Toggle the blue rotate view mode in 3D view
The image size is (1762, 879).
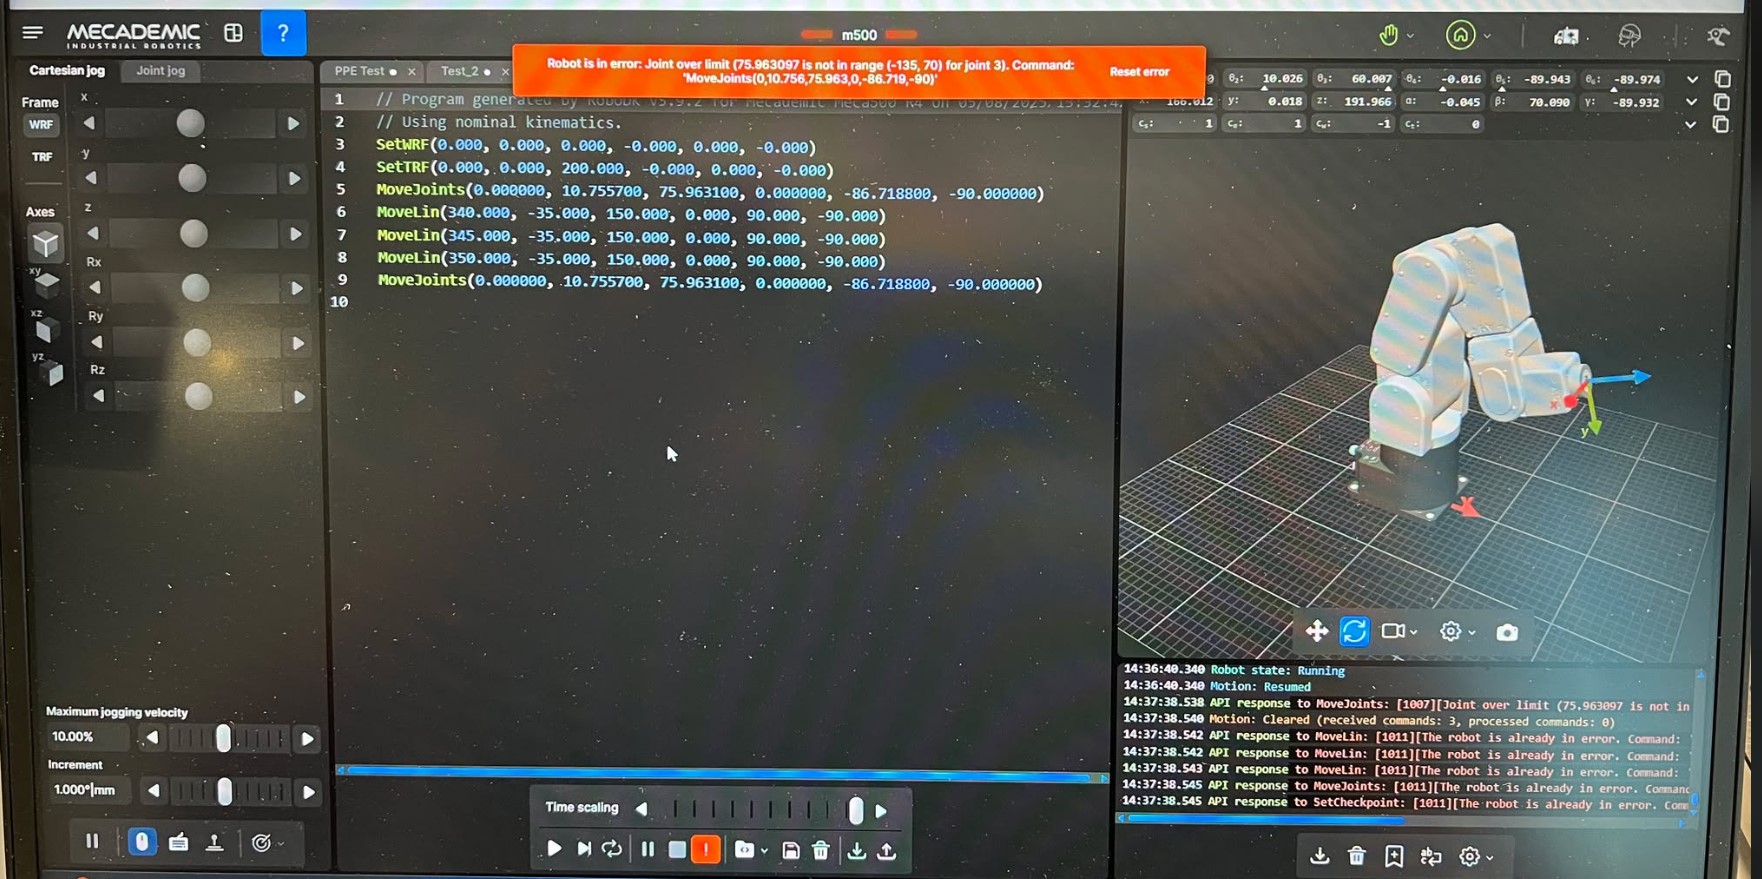click(x=1354, y=631)
